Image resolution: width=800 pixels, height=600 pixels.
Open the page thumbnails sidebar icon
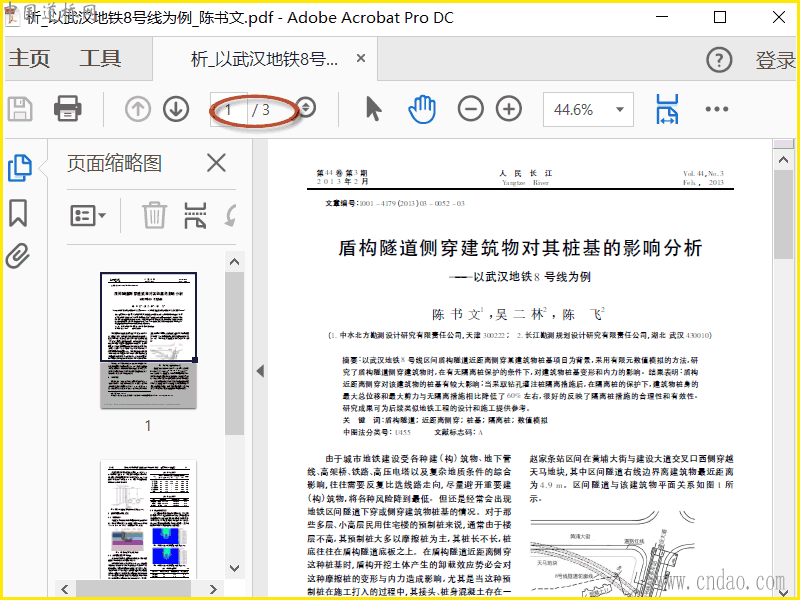(20, 168)
